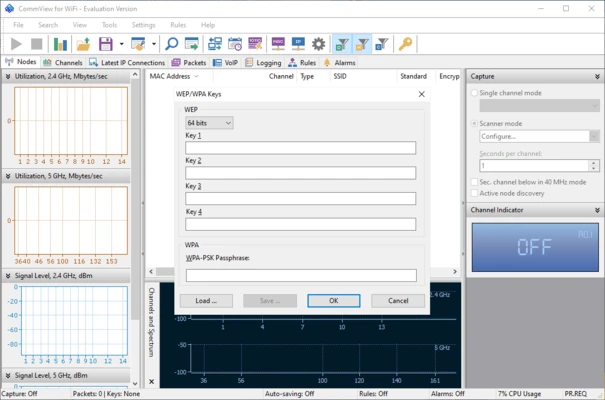605x400 pixels.
Task: Open the Help menu
Action: coord(208,25)
